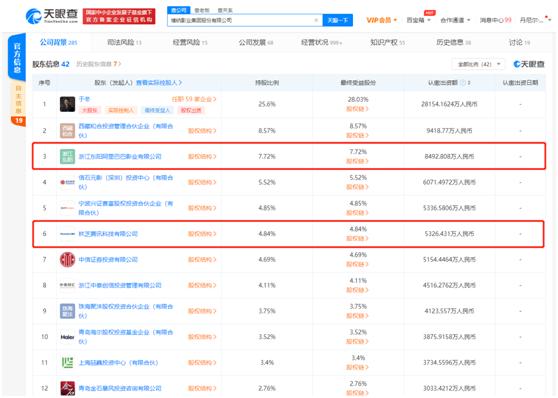
Task: Click the Tianyancha logo in header
Action: tap(52, 16)
